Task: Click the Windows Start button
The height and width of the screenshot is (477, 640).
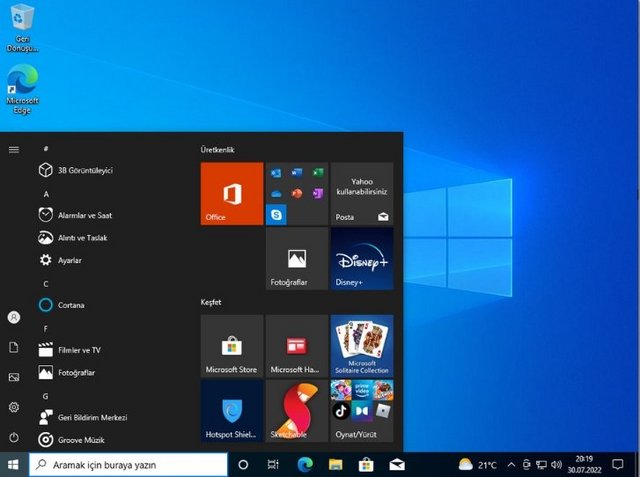Action: [13, 464]
